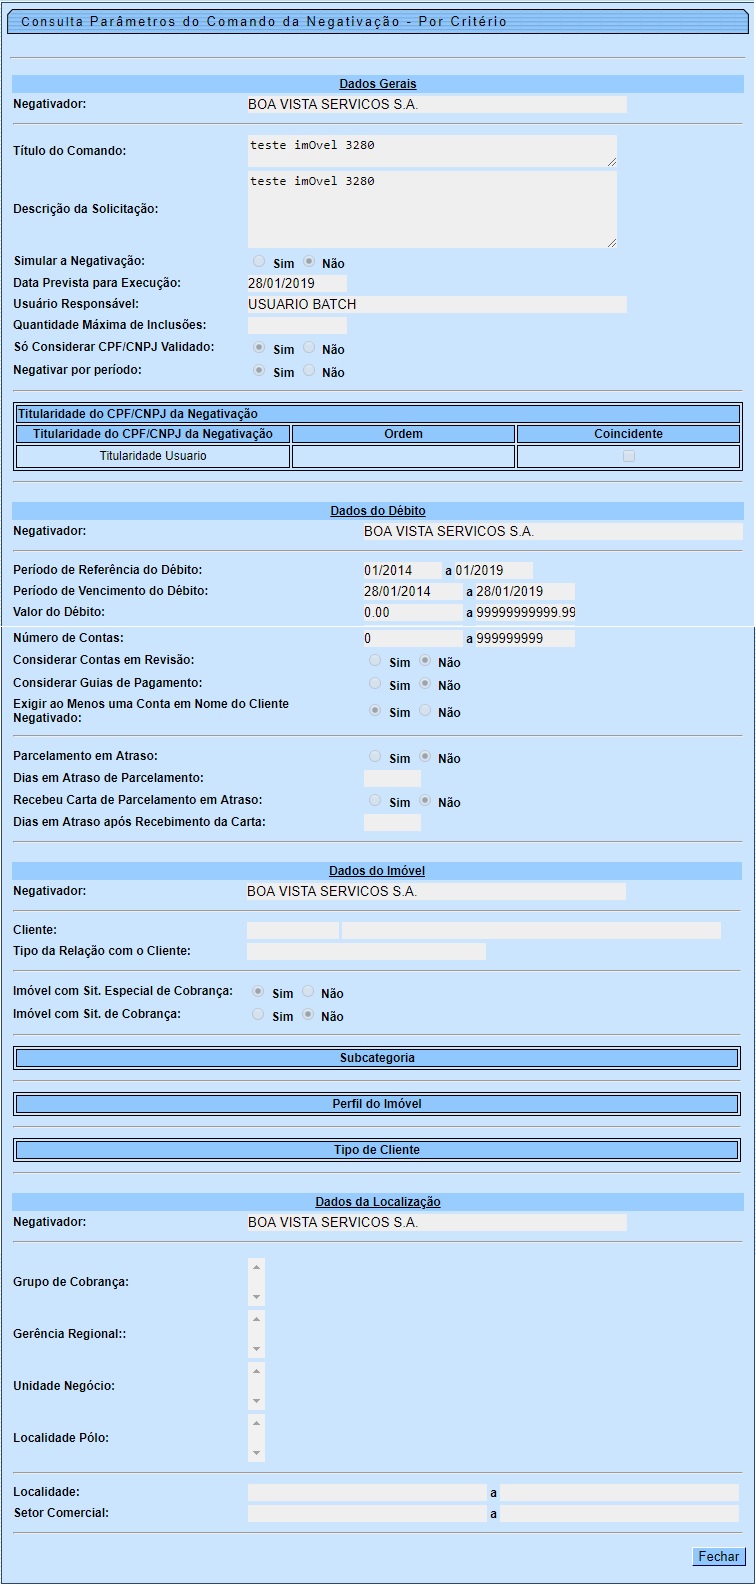Click the Data Prevista para Execução field
This screenshot has height=1586, width=756.
(296, 283)
